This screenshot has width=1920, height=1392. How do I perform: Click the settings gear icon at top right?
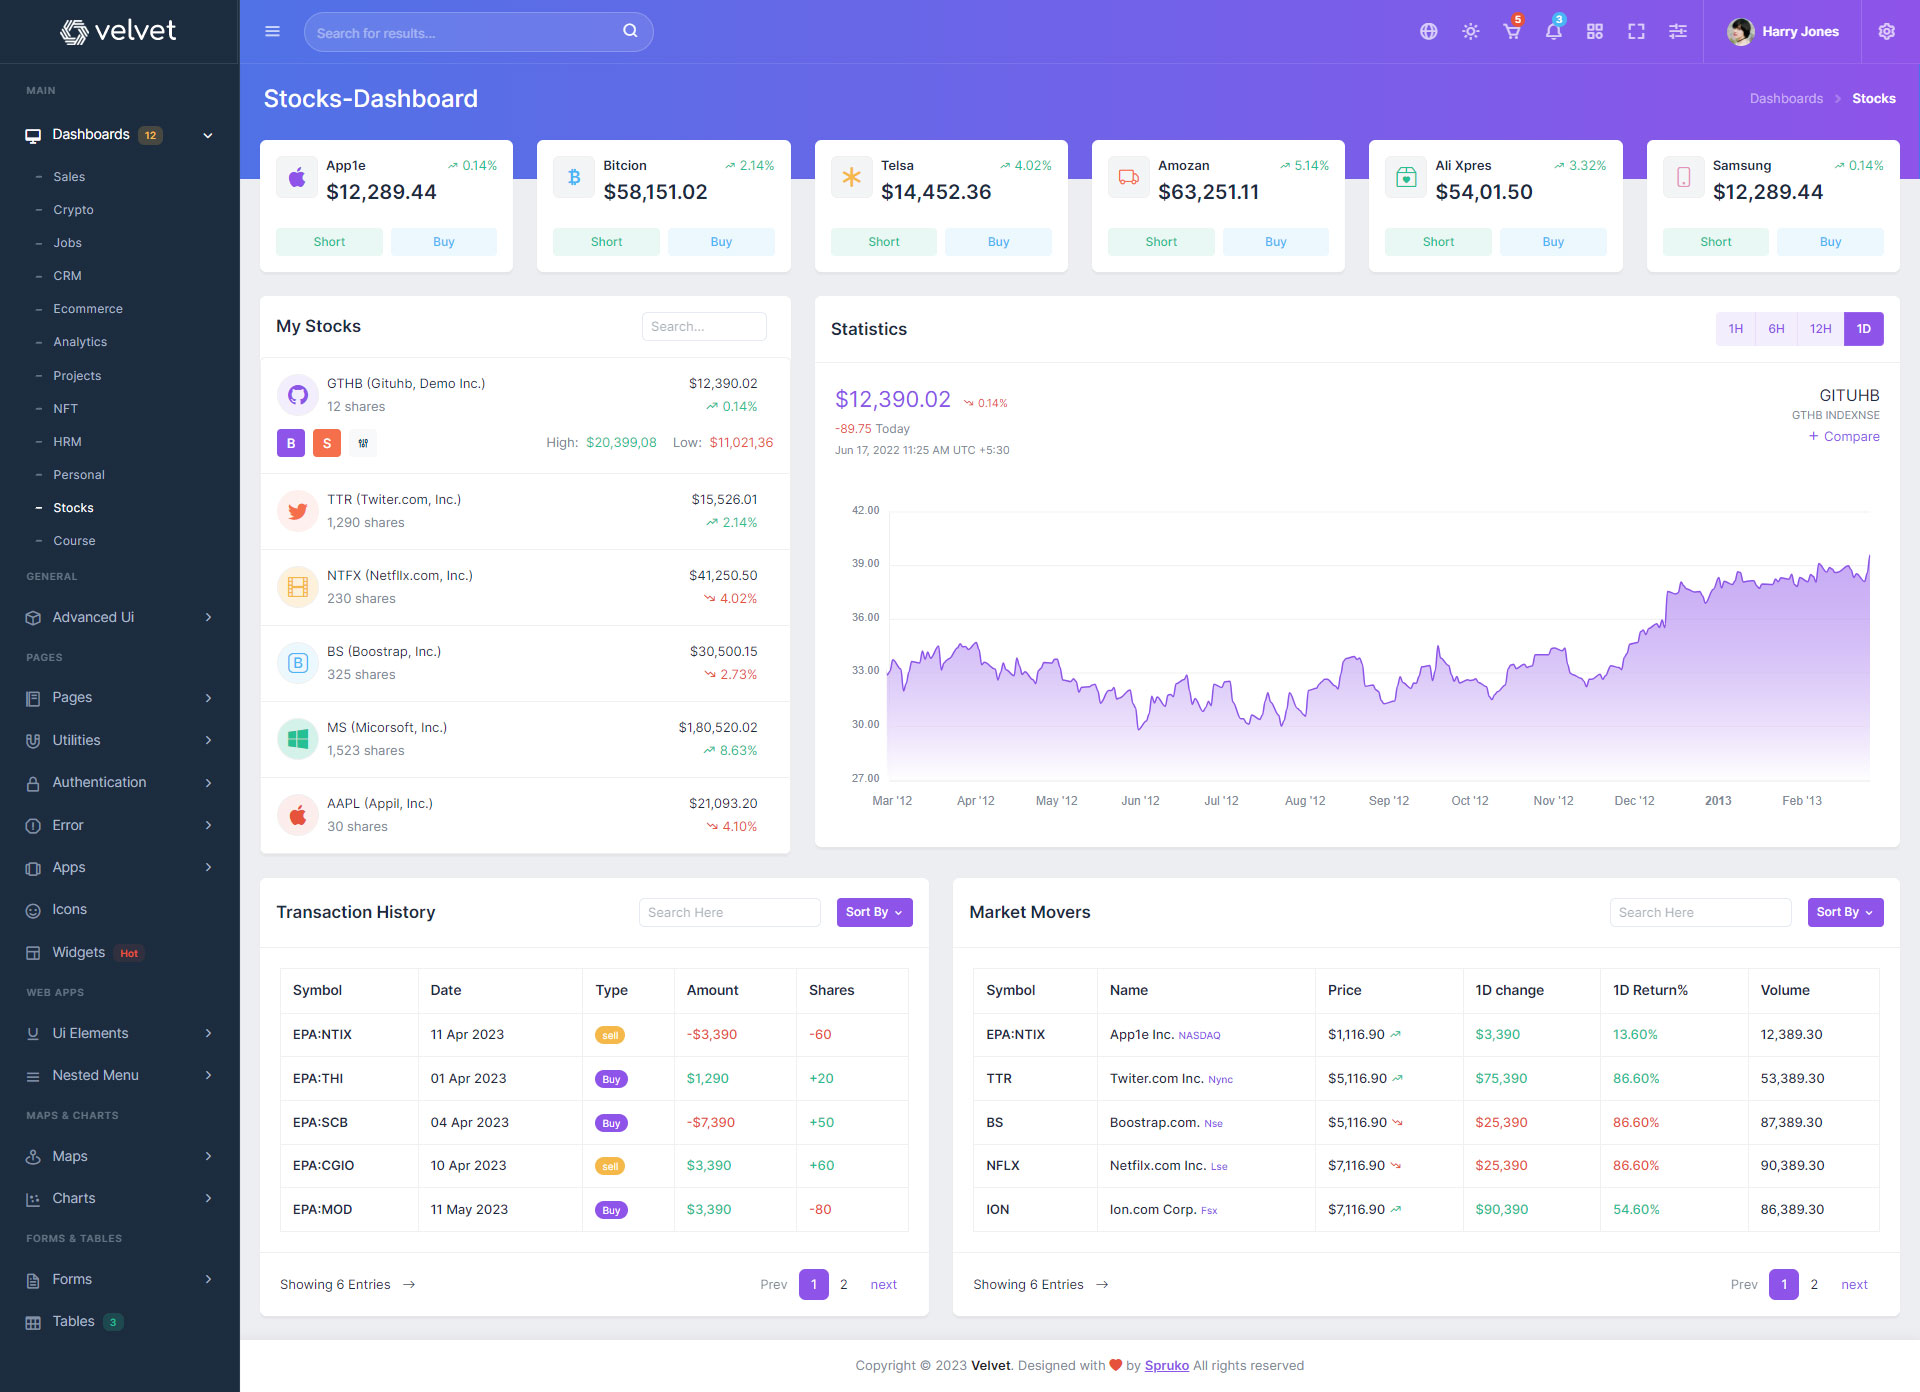(x=1886, y=32)
